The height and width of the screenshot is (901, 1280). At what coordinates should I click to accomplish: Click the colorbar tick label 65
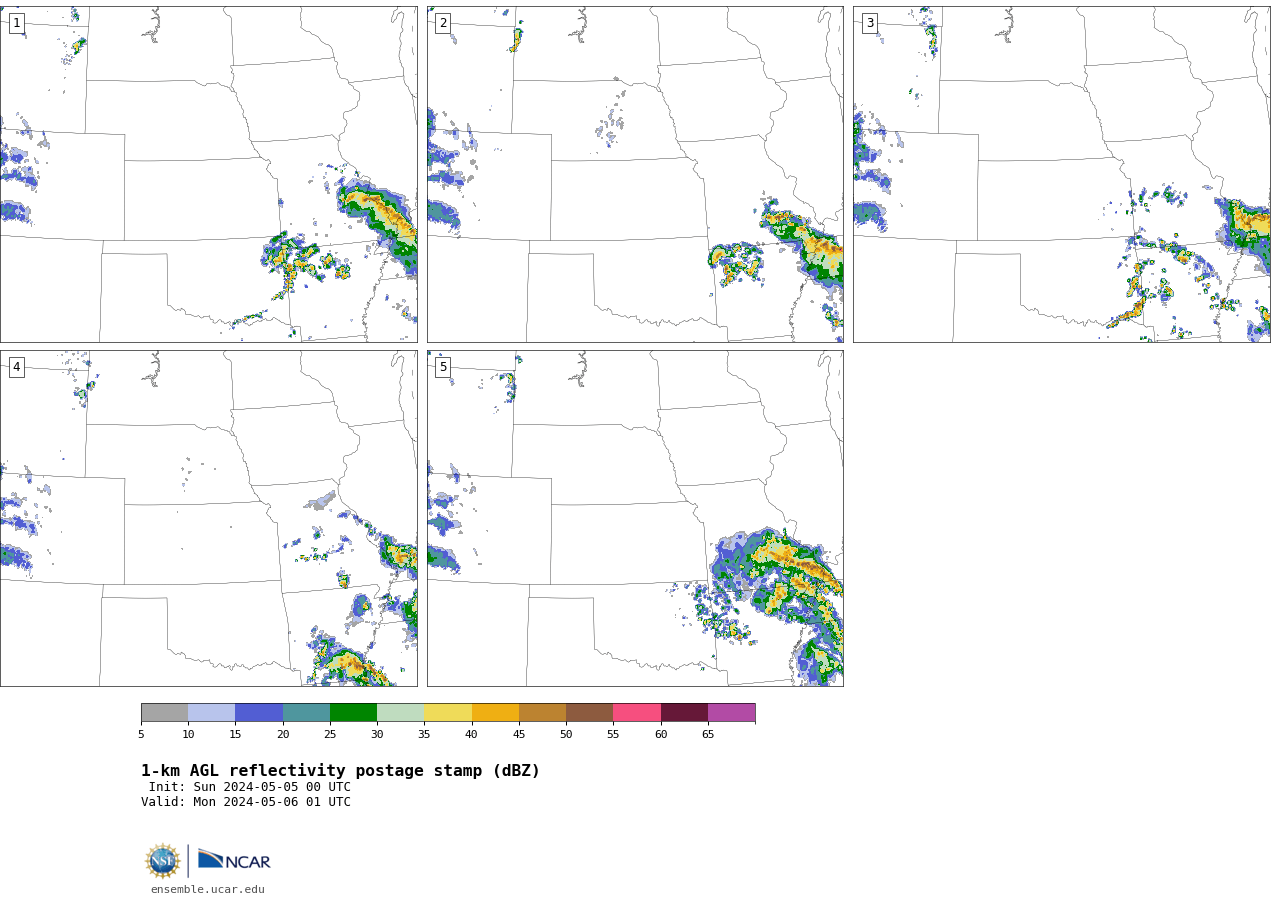pos(708,734)
